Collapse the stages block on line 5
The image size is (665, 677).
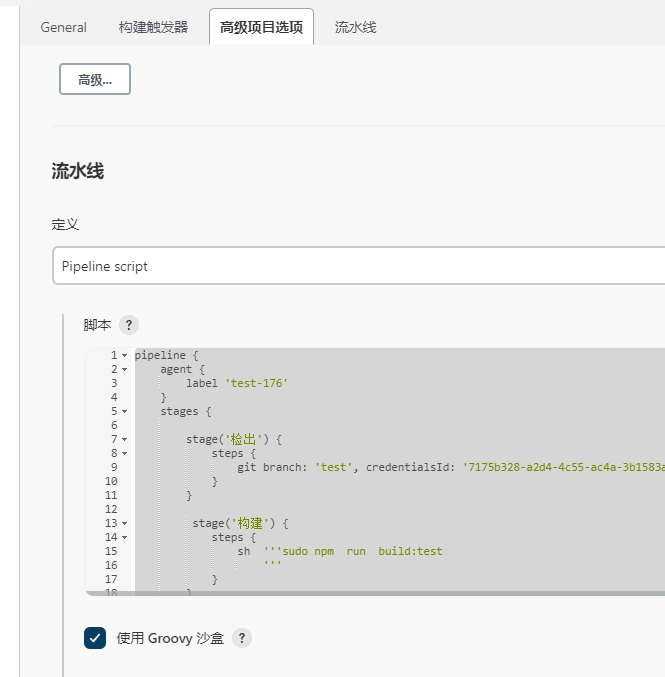click(124, 411)
